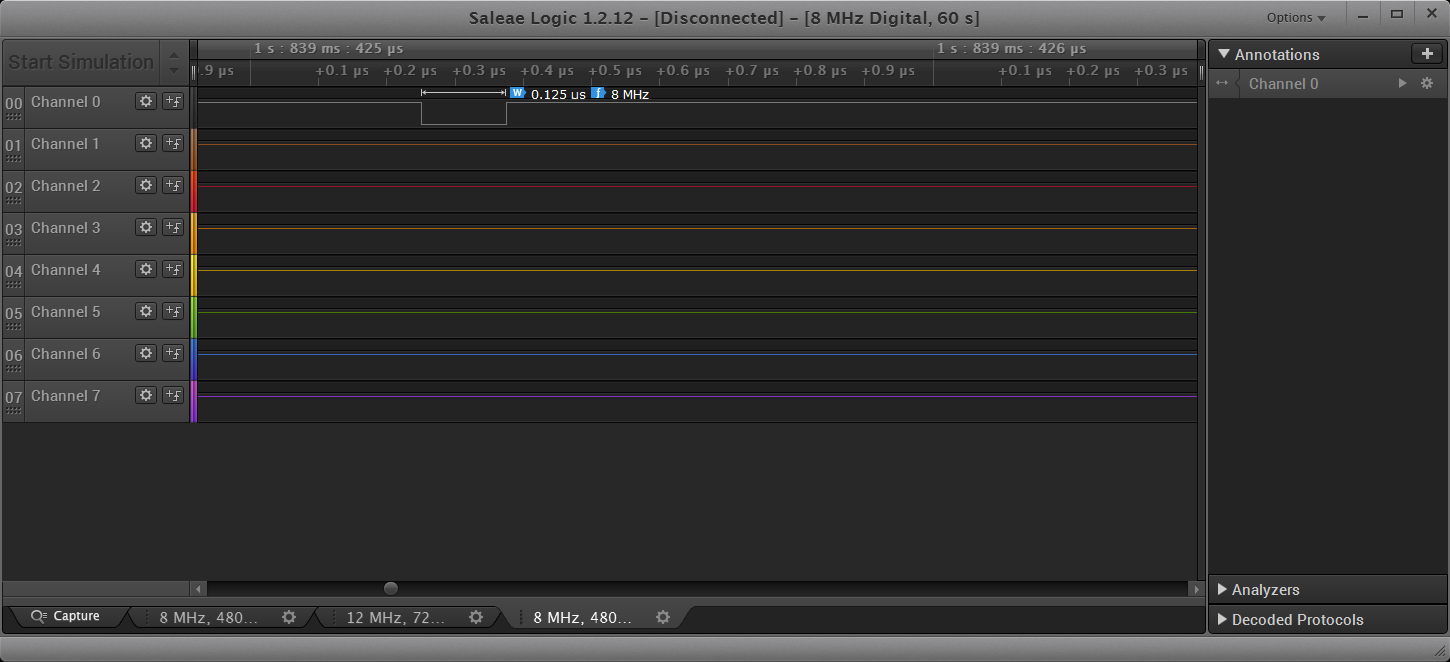This screenshot has width=1450, height=662.
Task: Open Channel 0 settings gear
Action: coord(146,101)
